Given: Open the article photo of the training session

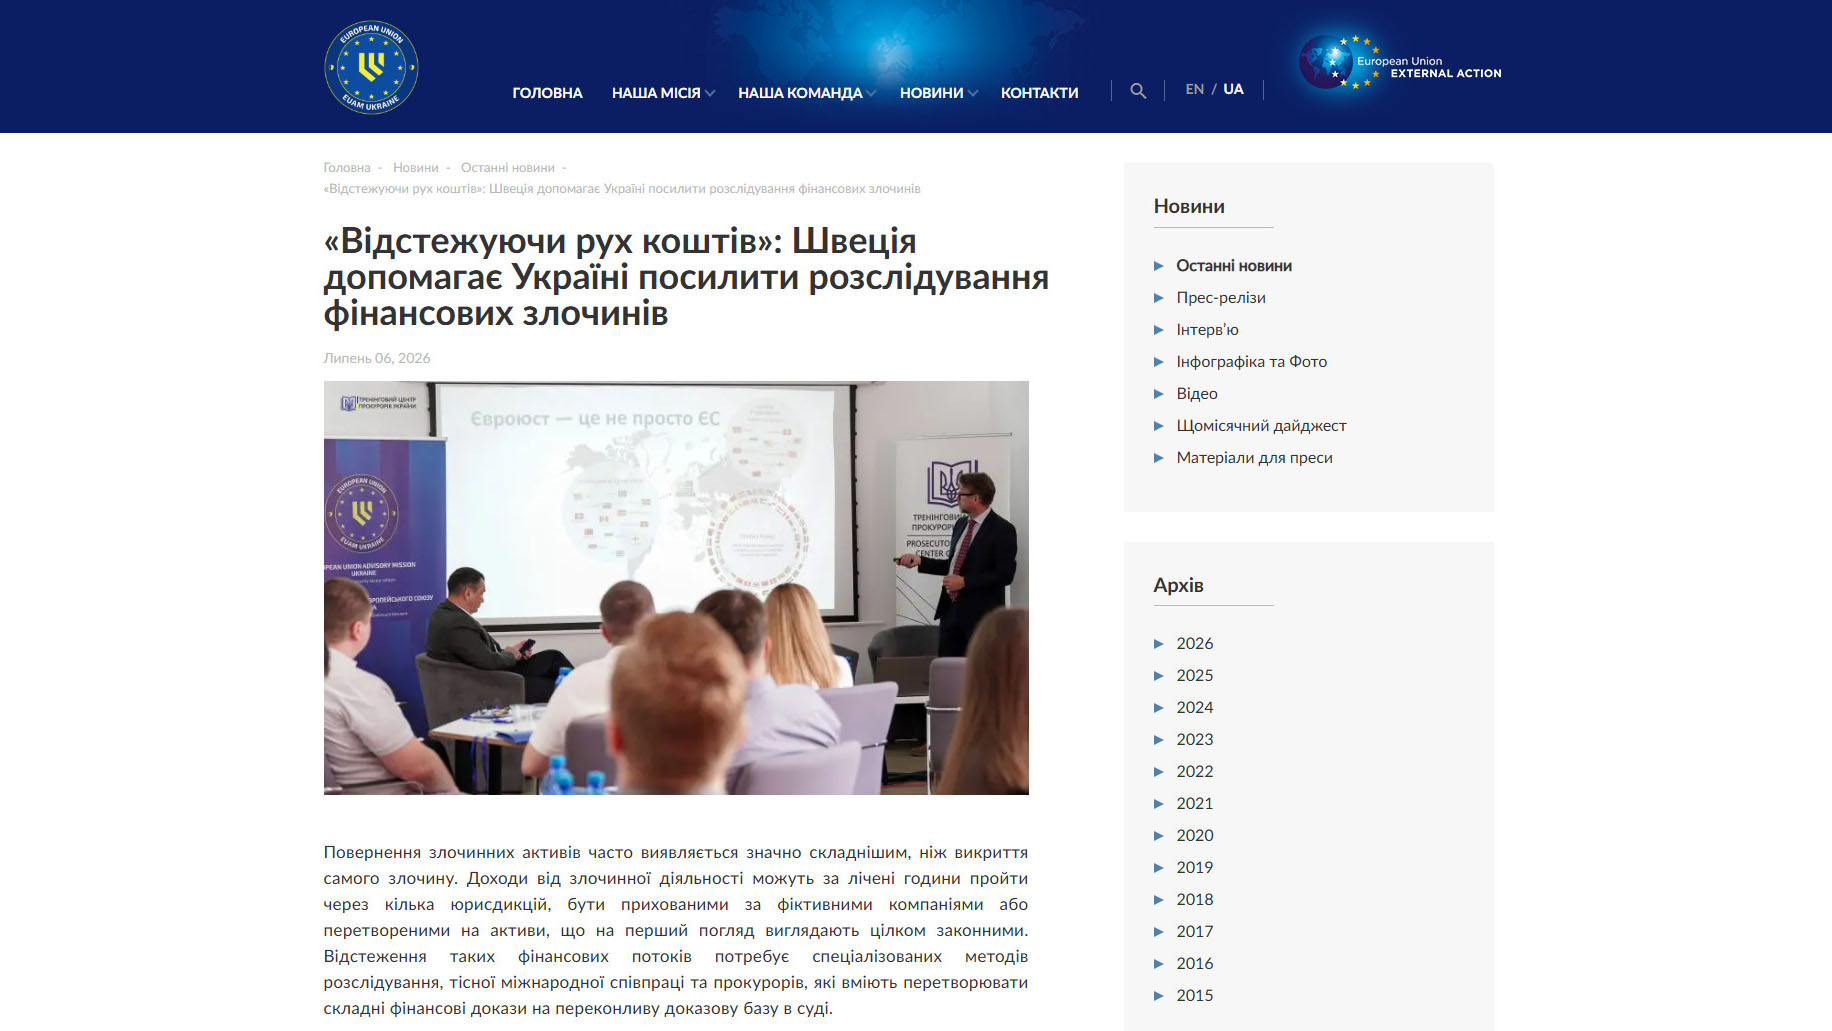Looking at the screenshot, I should [676, 588].
